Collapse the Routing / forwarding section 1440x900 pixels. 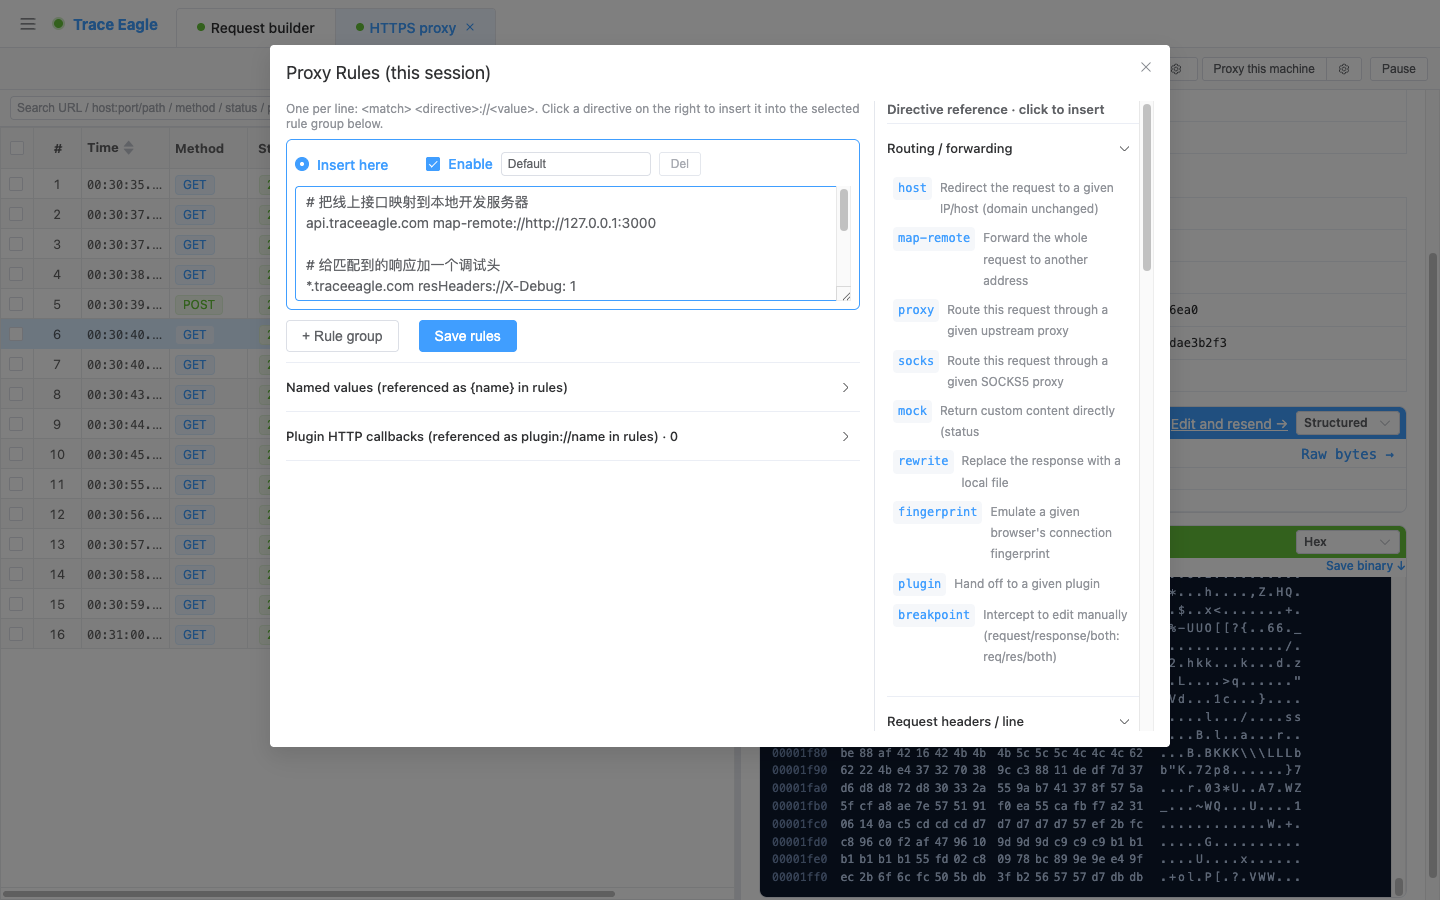coord(1009,148)
